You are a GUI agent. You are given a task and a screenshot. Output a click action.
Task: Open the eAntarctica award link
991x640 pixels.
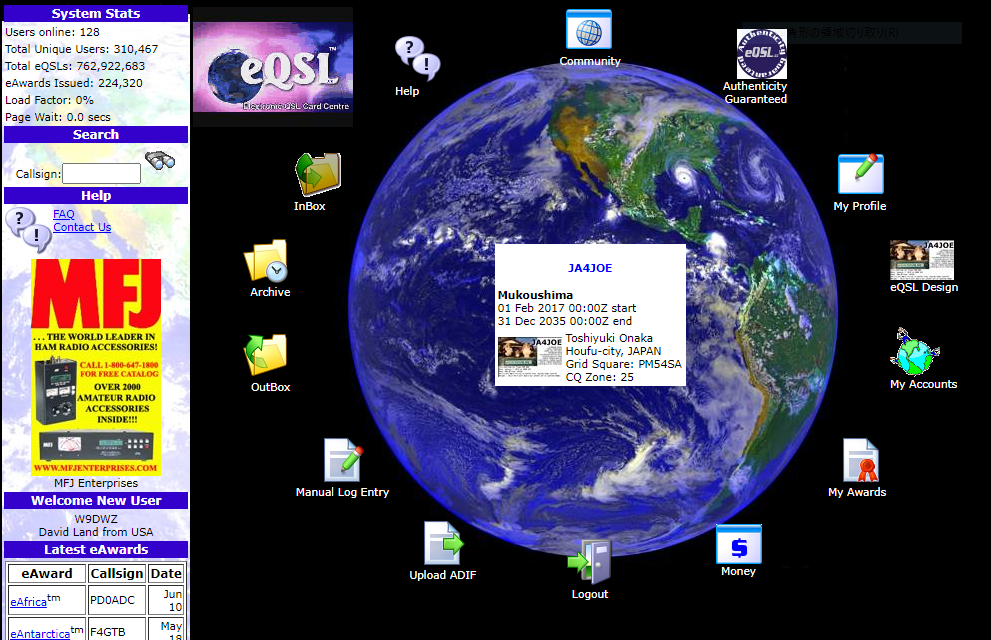[40, 633]
